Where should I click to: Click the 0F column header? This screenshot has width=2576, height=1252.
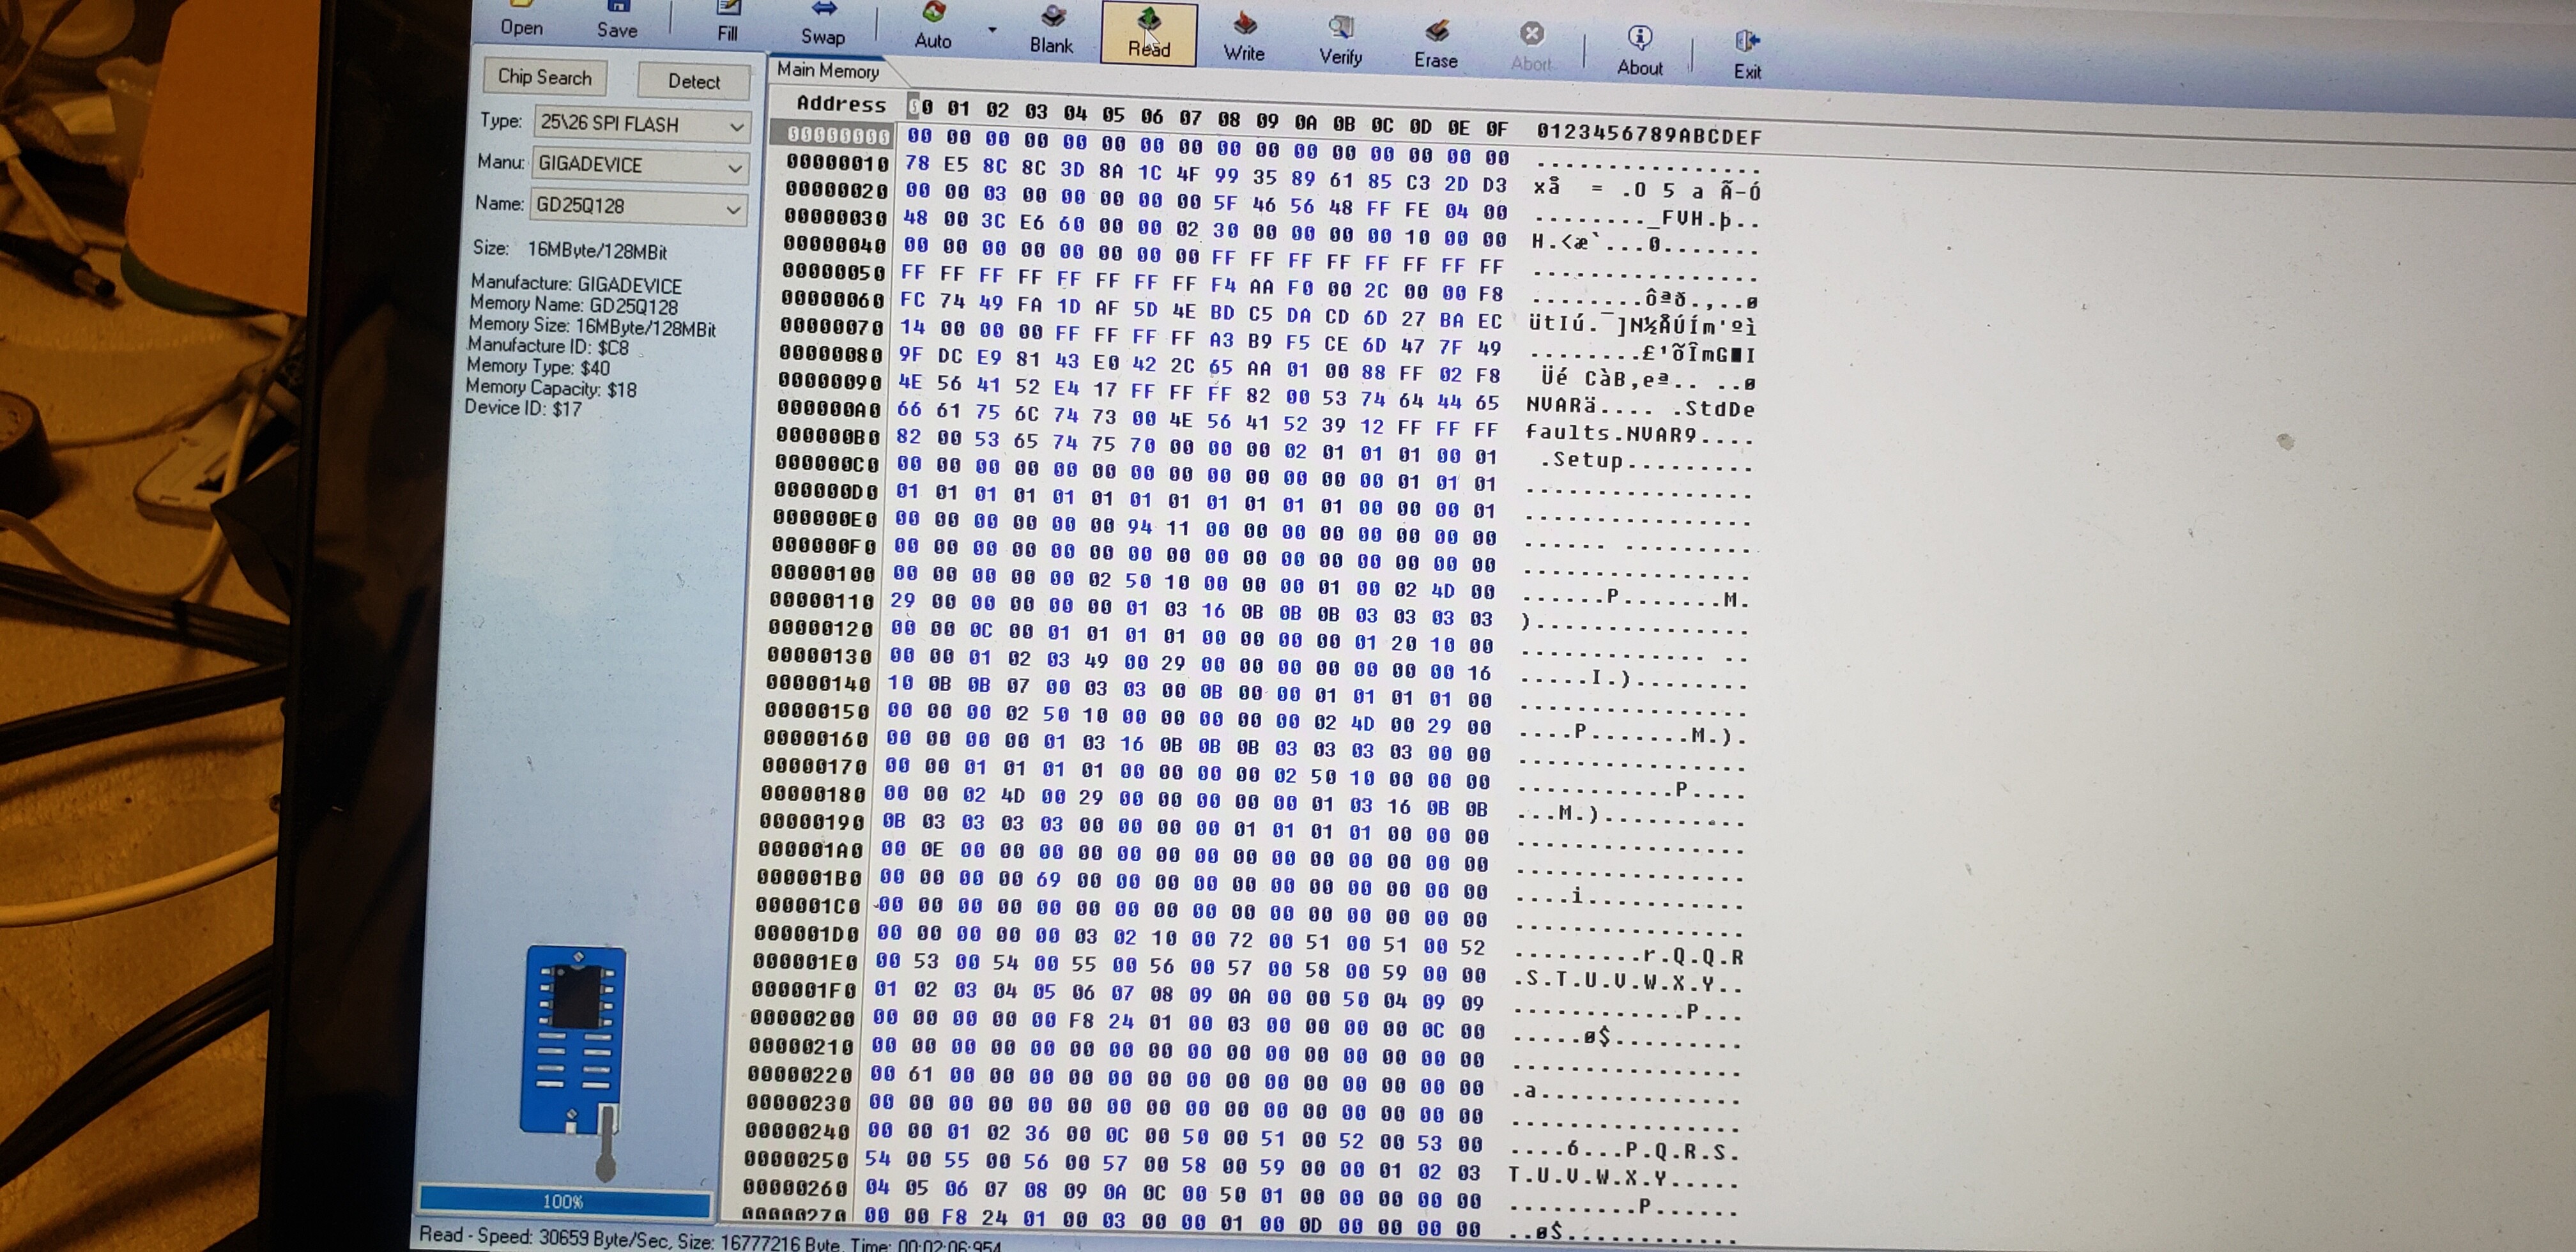(x=1496, y=128)
